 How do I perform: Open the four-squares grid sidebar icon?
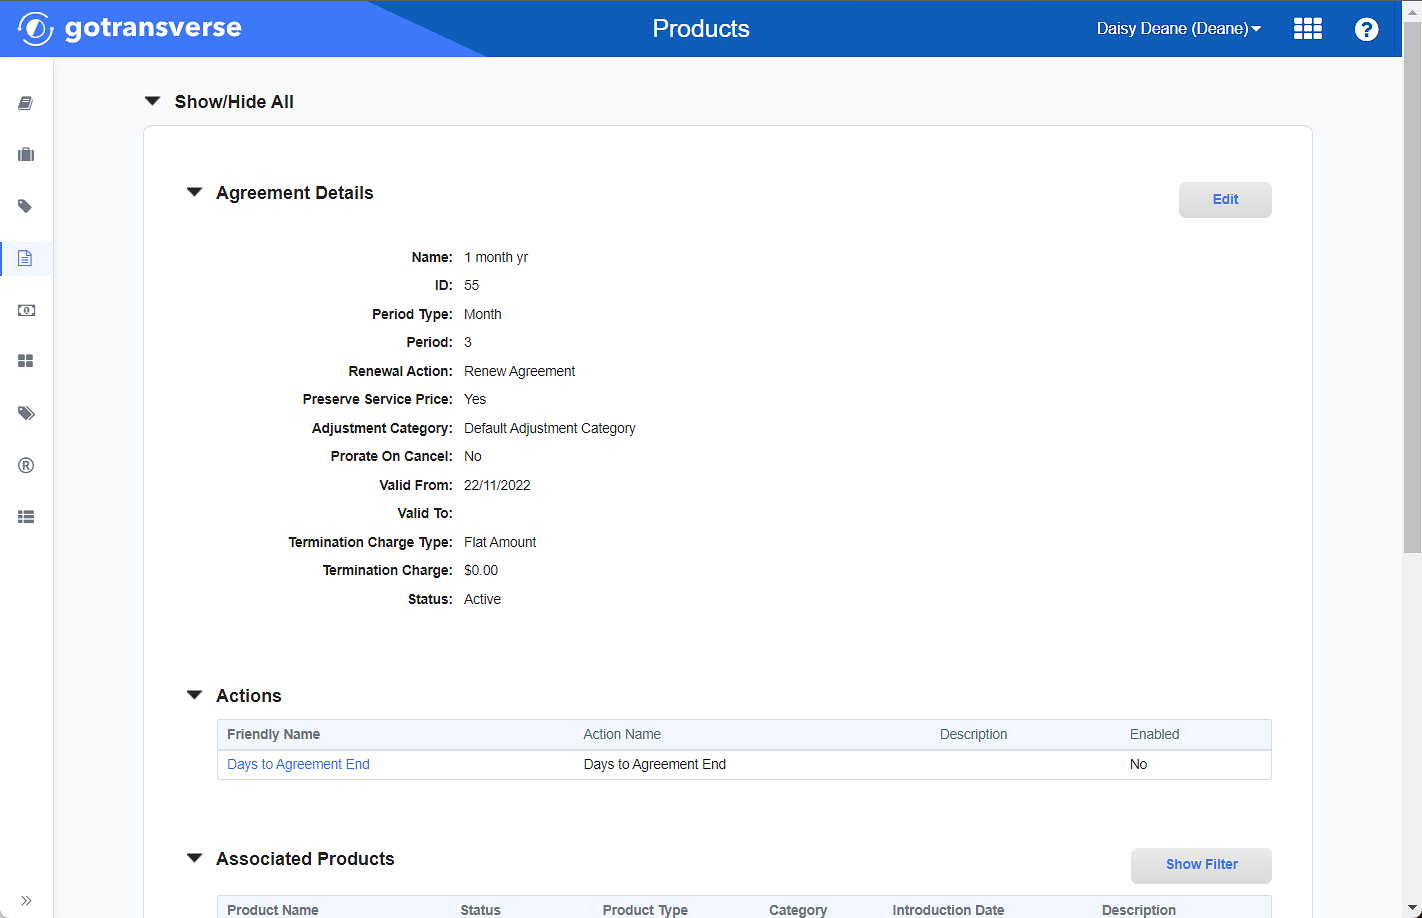coord(26,361)
